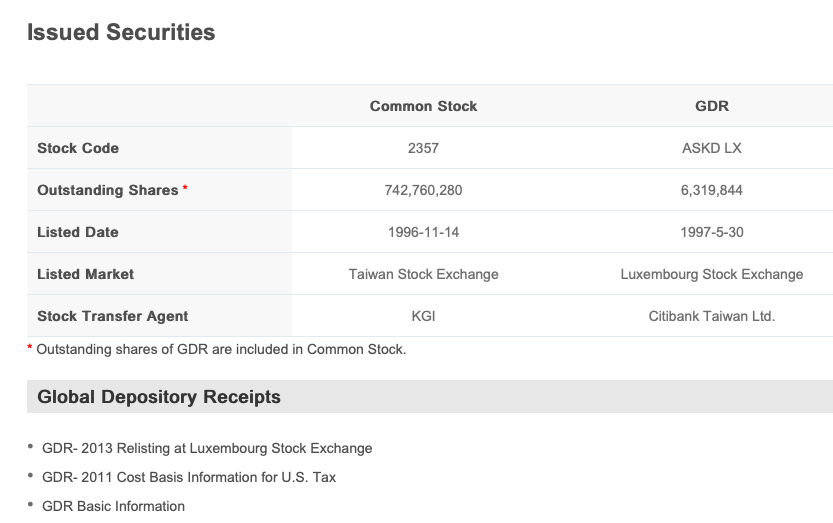Click the footnote about GDR outstanding shares

point(220,350)
